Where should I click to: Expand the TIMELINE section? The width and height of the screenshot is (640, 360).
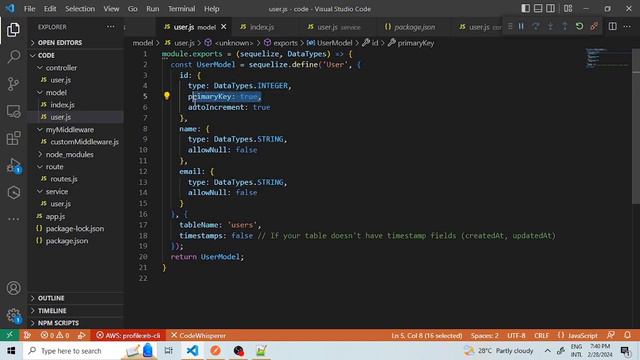(x=76, y=311)
